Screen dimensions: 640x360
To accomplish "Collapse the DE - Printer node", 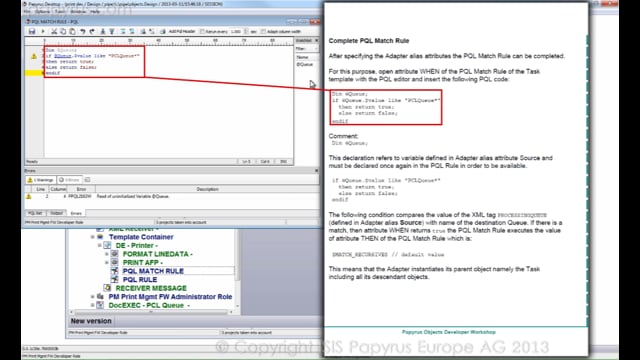I will pos(100,245).
